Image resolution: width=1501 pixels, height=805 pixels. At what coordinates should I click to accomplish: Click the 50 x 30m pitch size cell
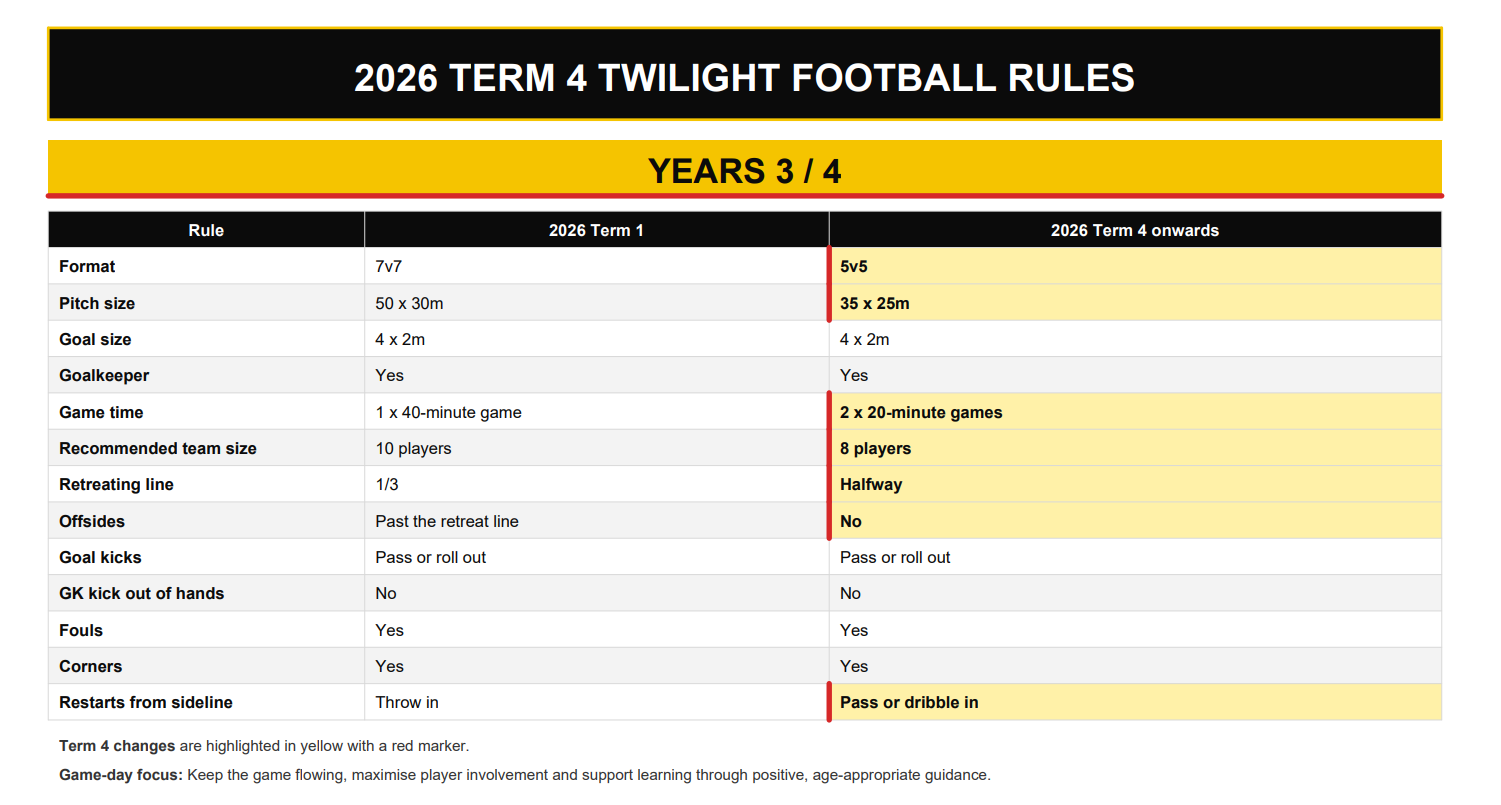pyautogui.click(x=596, y=303)
